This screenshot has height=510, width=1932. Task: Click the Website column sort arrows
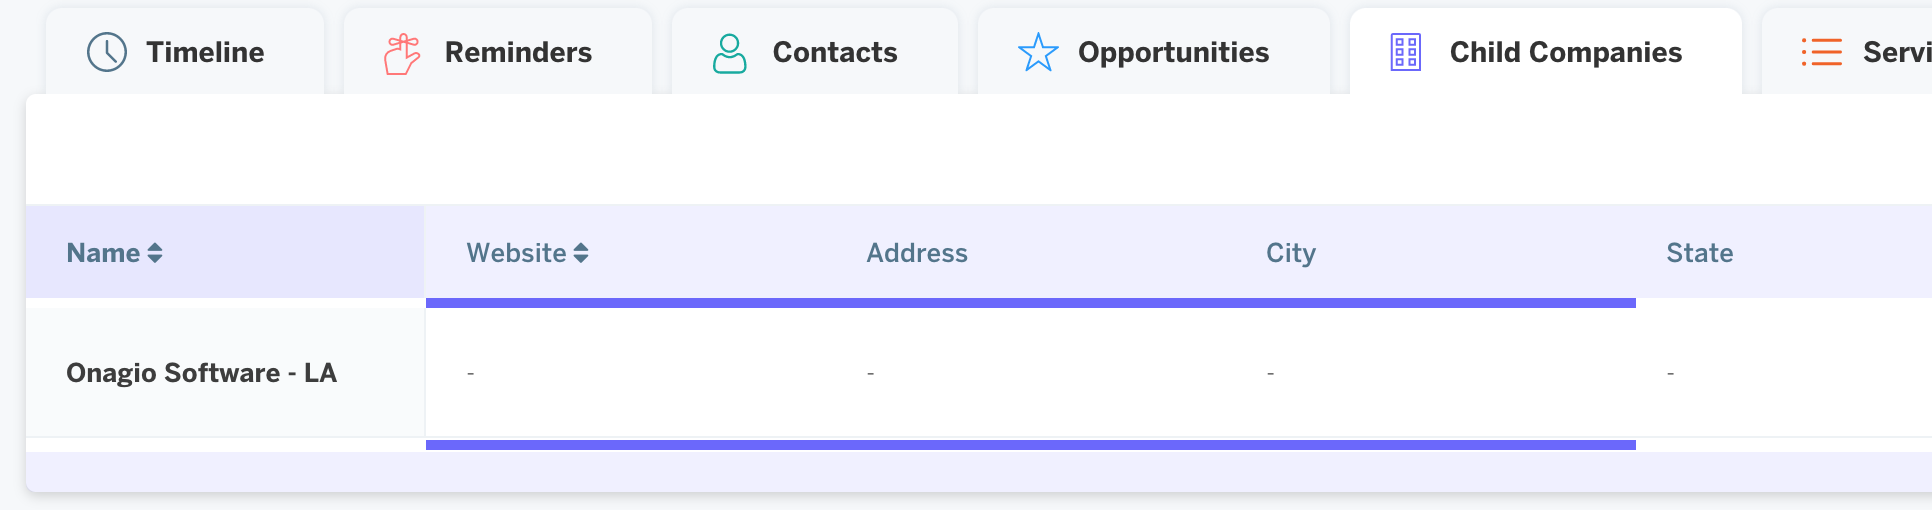point(581,253)
